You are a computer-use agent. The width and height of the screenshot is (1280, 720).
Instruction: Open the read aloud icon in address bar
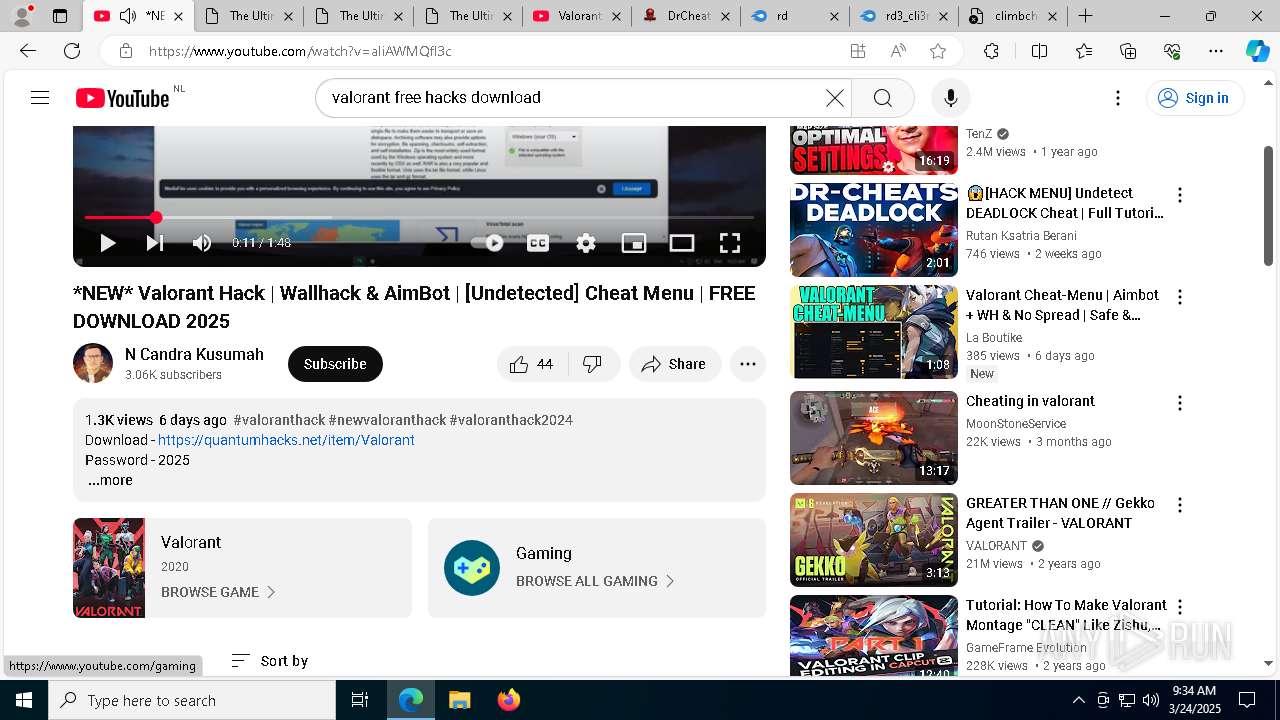[898, 51]
